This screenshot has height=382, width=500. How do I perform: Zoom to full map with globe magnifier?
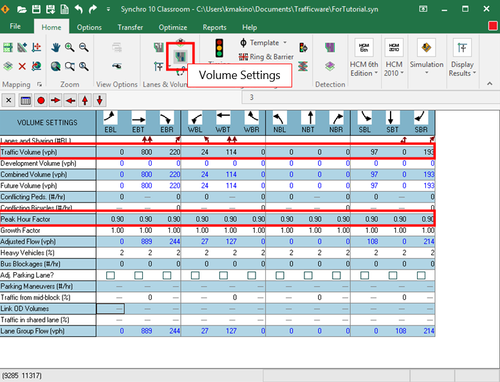[56, 66]
